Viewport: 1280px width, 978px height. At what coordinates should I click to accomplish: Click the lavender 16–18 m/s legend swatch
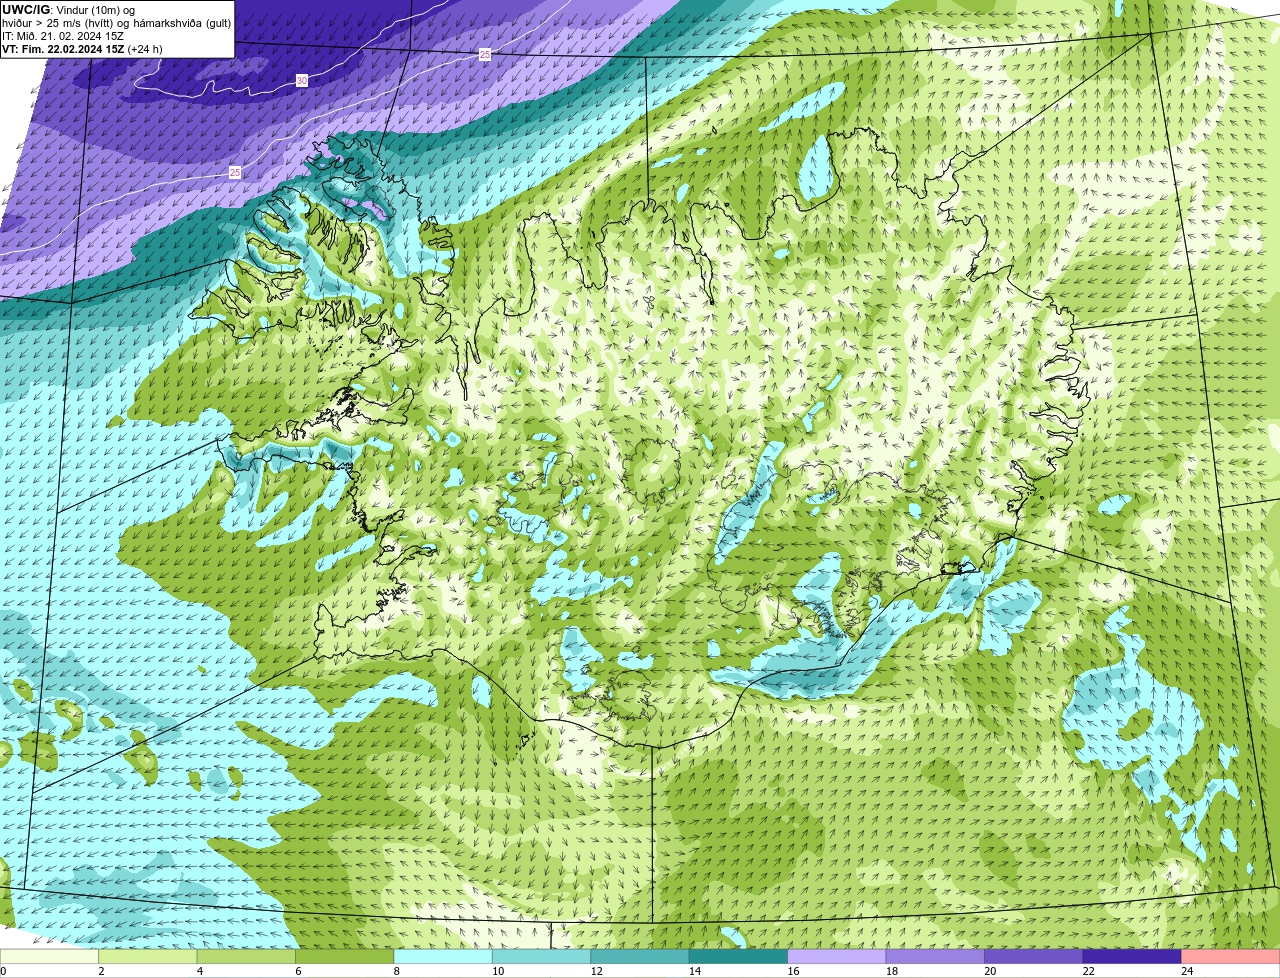click(837, 956)
